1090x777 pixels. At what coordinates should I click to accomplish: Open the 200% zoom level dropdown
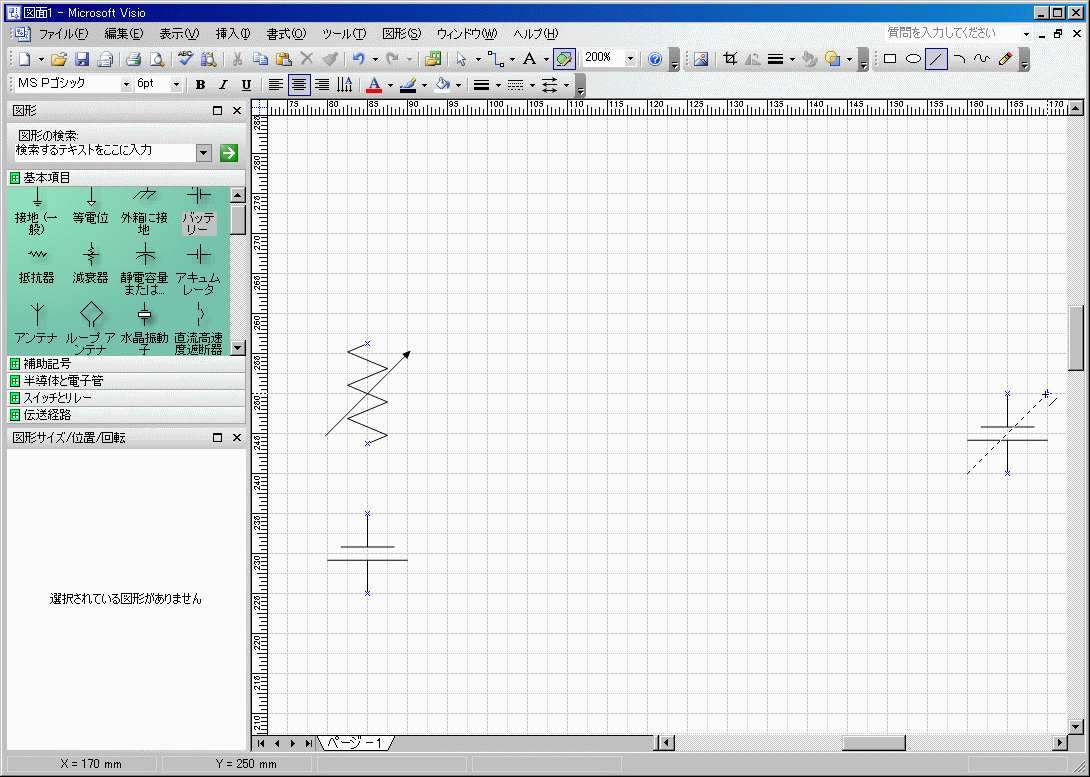632,59
